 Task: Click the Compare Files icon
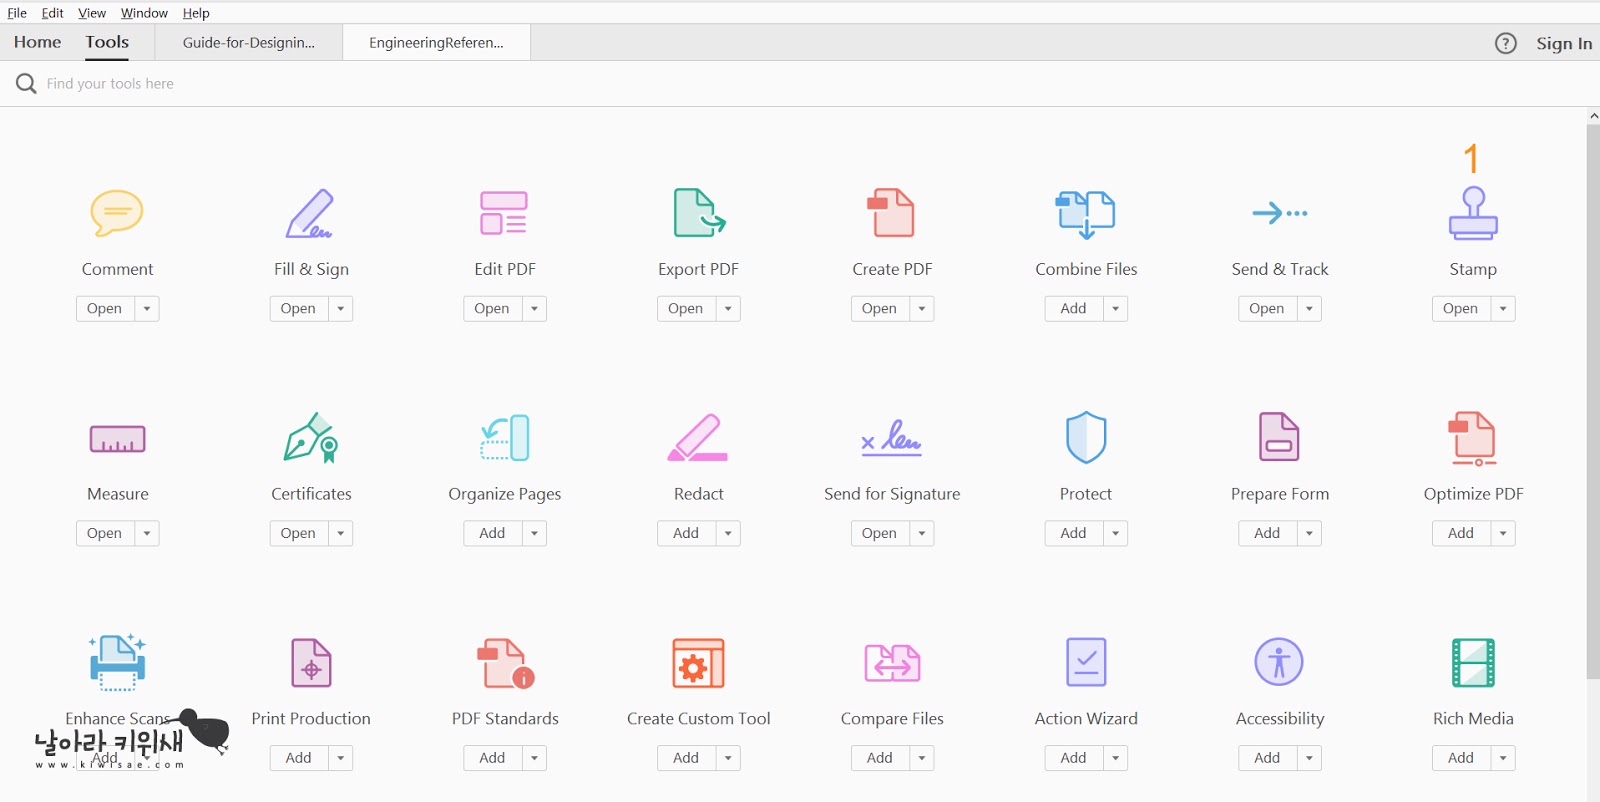pyautogui.click(x=892, y=663)
